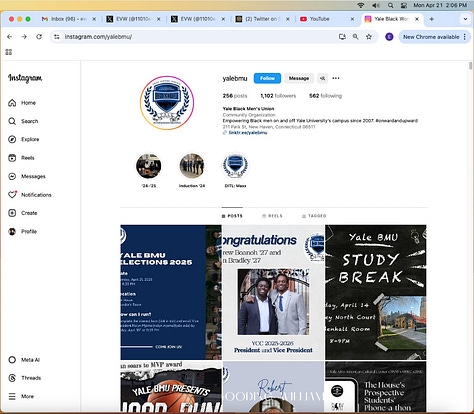Open the volume menu bar icon
474x414 pixels.
[x=376, y=5]
